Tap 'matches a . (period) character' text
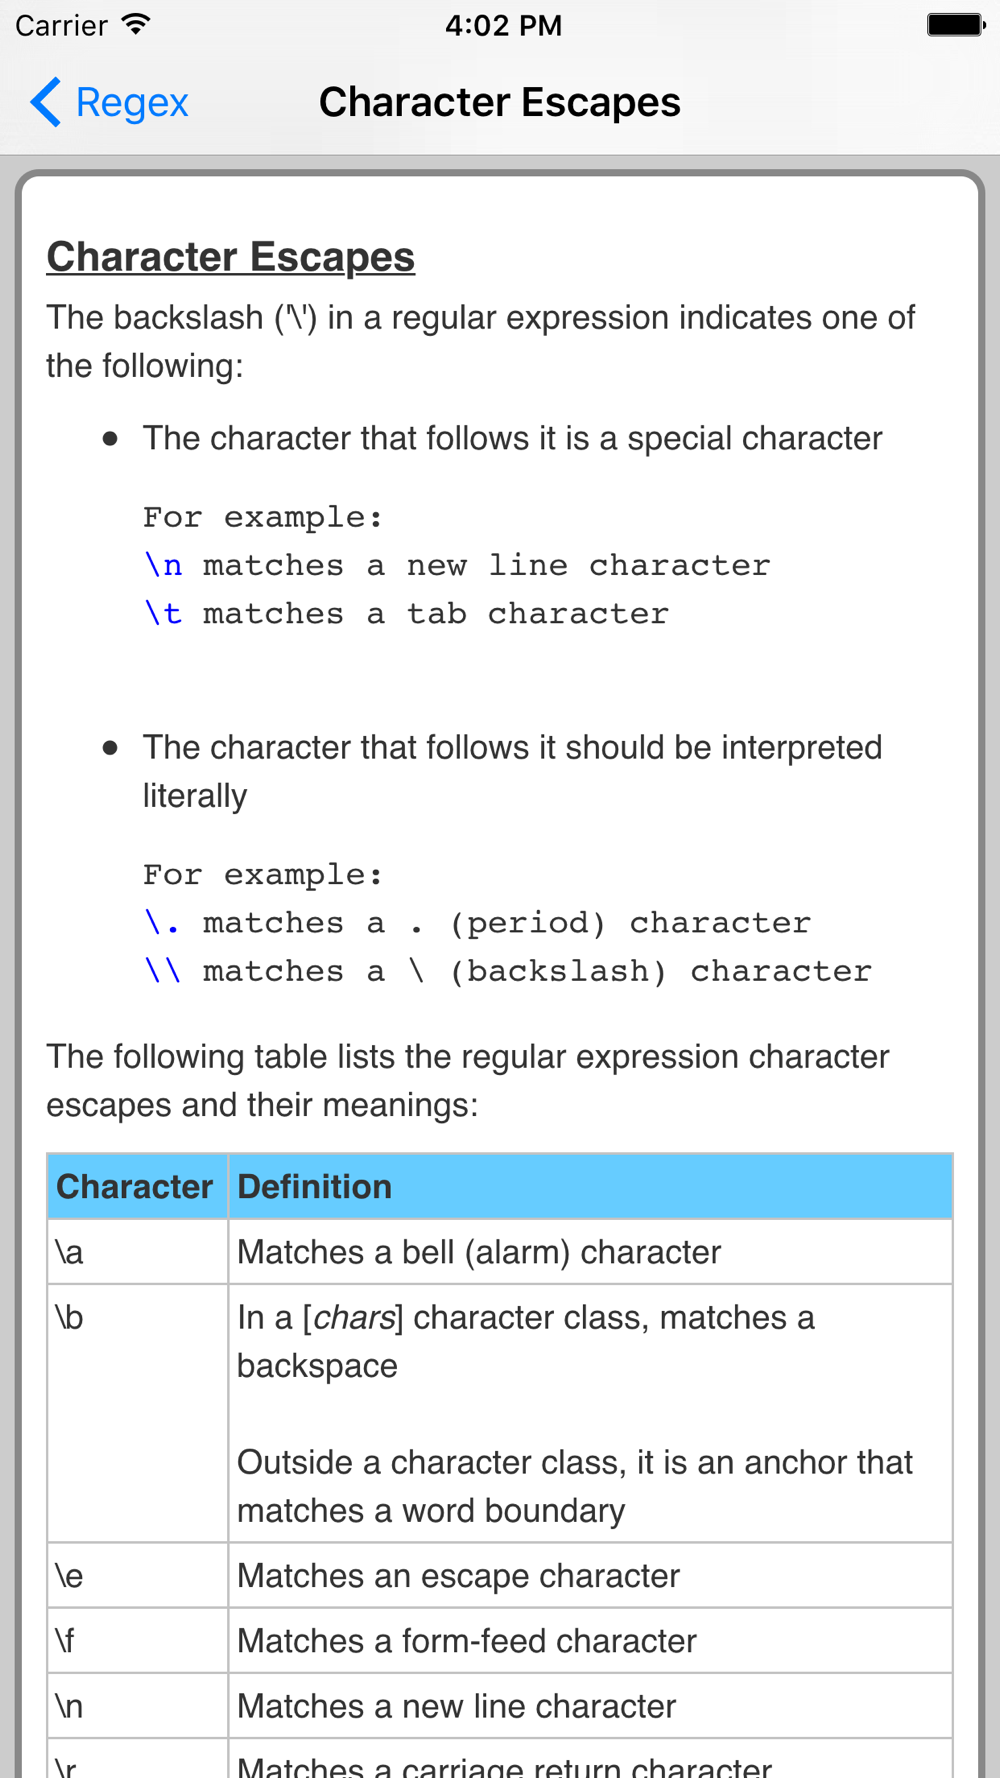 click(x=507, y=922)
